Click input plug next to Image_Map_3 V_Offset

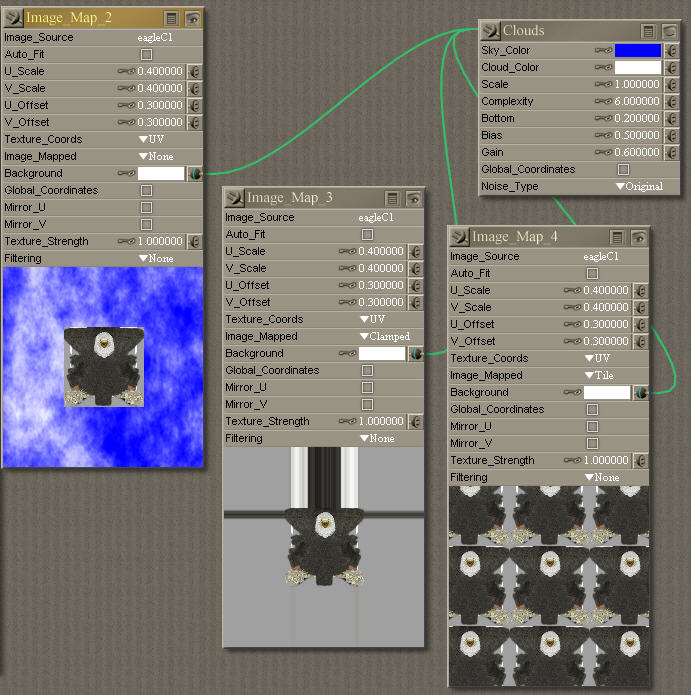coord(416,302)
